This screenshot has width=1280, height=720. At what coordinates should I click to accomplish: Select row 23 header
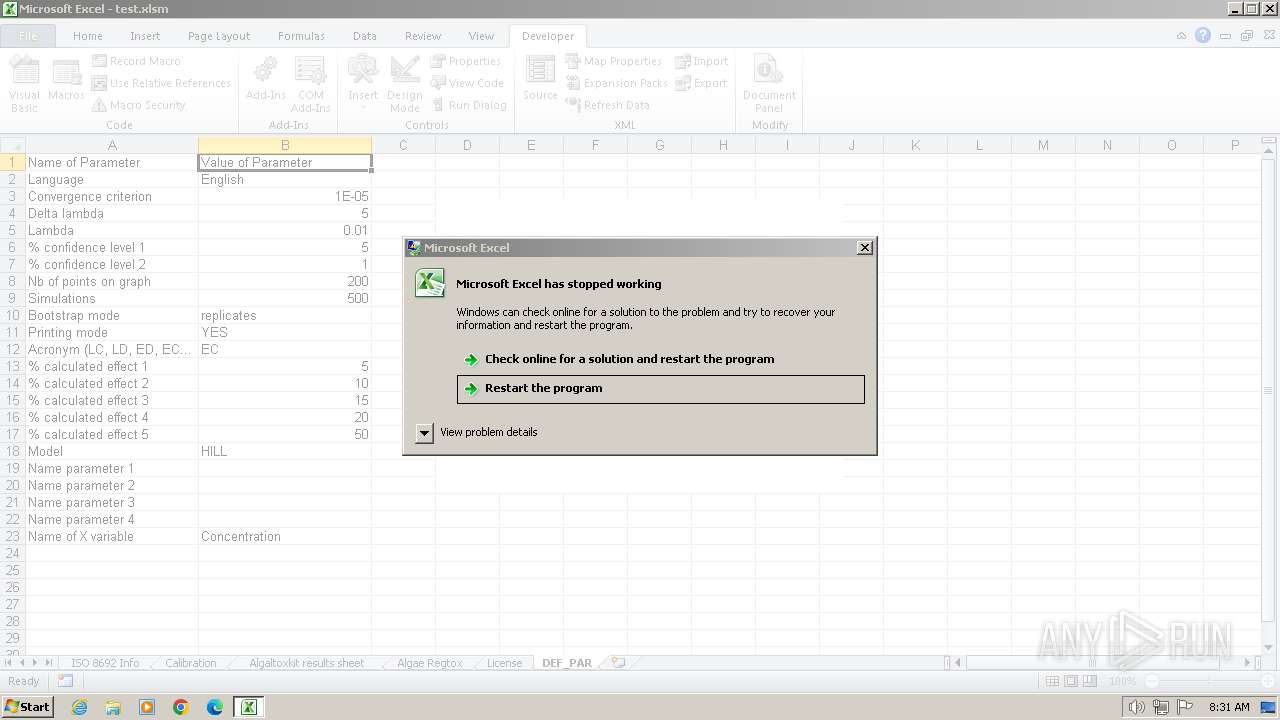pyautogui.click(x=13, y=536)
